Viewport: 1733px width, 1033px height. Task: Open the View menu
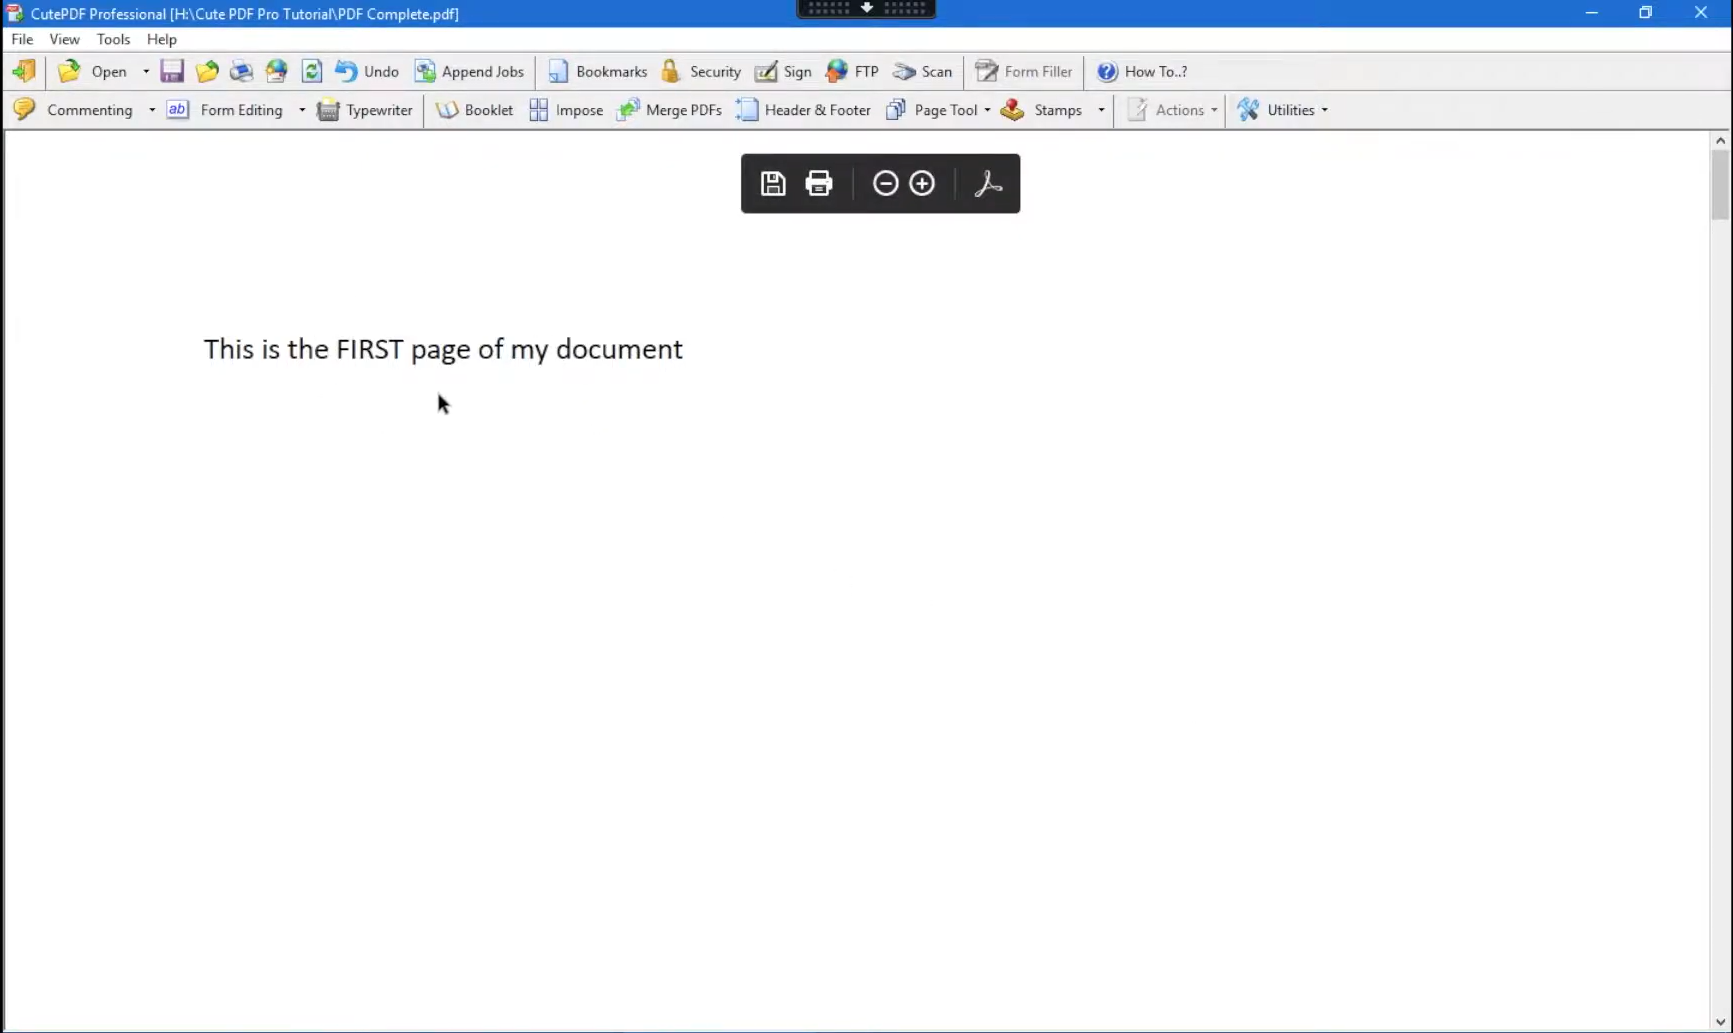click(x=64, y=39)
